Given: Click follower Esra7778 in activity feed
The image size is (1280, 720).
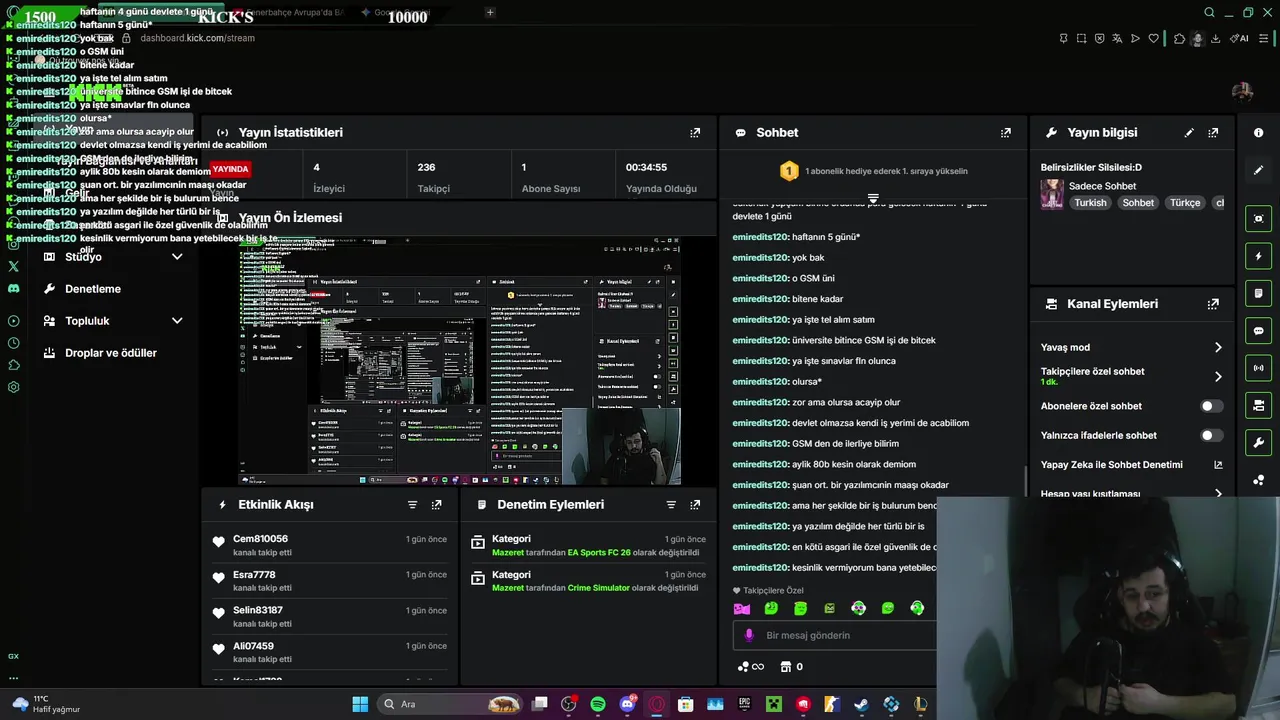Looking at the screenshot, I should pyautogui.click(x=254, y=575).
